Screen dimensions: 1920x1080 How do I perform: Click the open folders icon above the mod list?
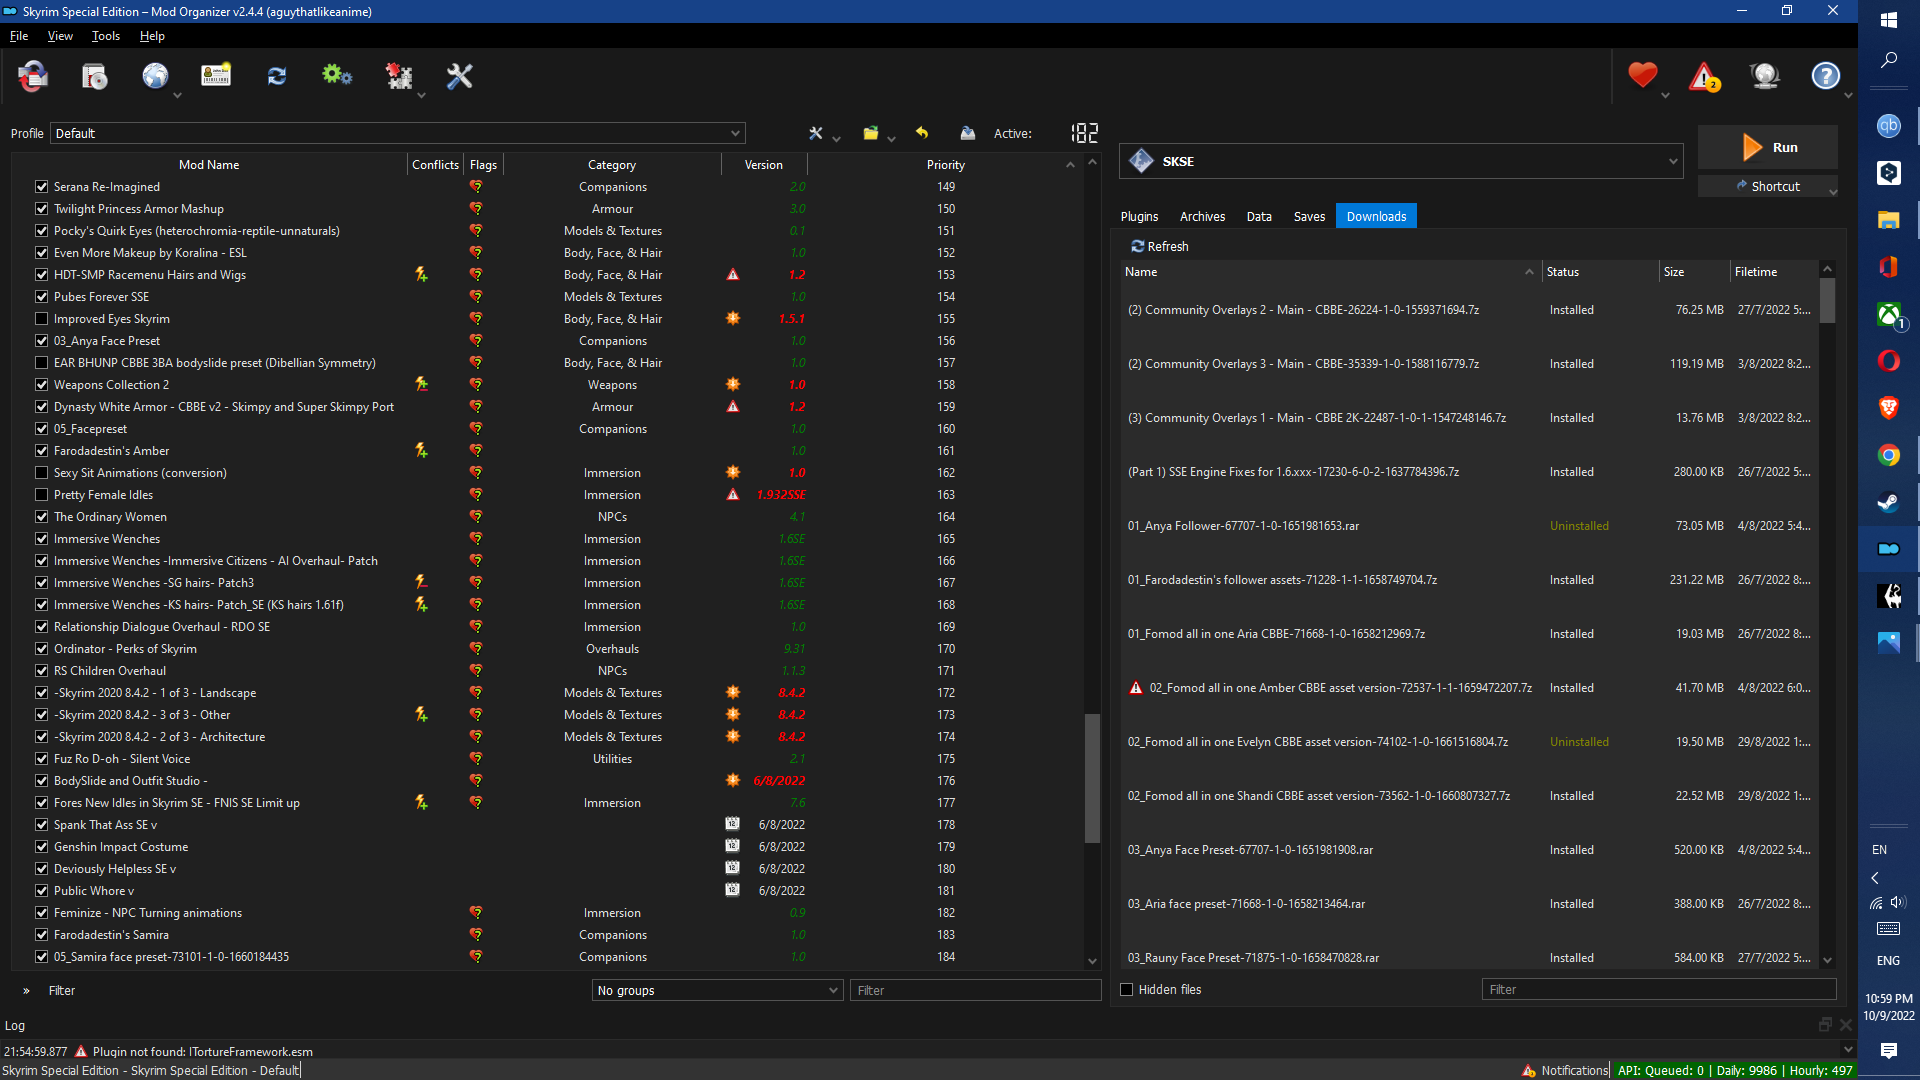pos(871,133)
